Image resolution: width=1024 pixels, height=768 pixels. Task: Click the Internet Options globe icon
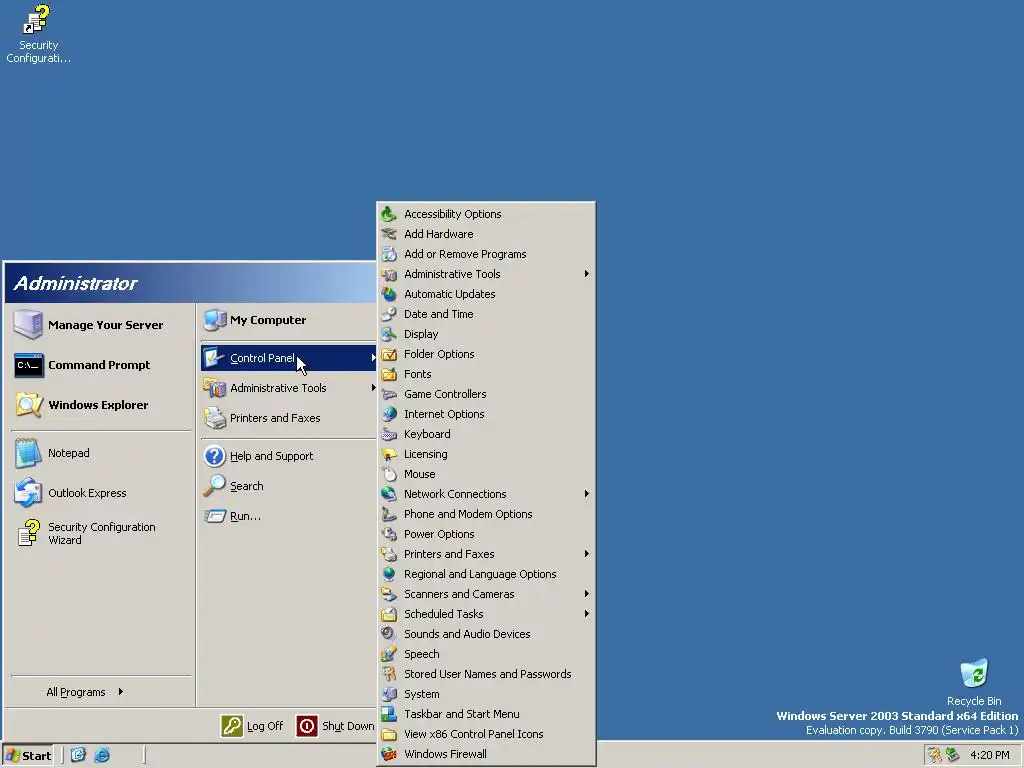389,414
